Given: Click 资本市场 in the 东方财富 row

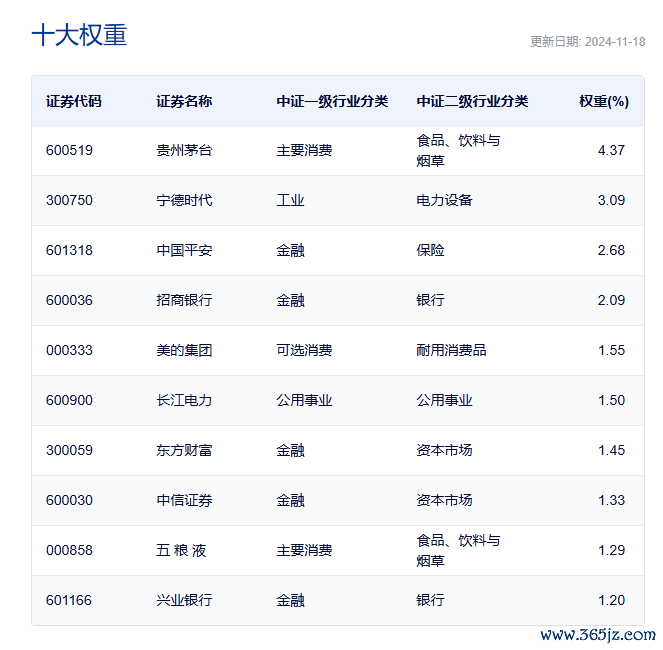Looking at the screenshot, I should point(444,450).
